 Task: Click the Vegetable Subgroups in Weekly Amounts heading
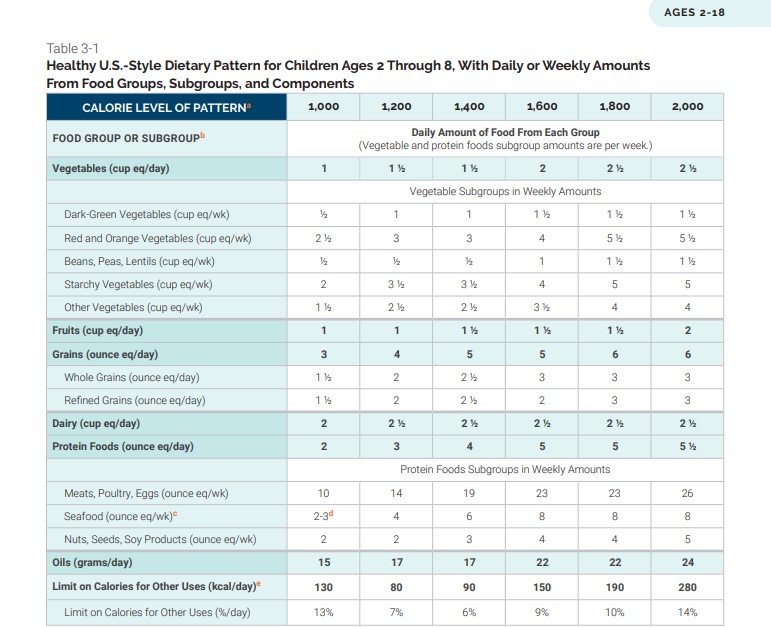(505, 191)
